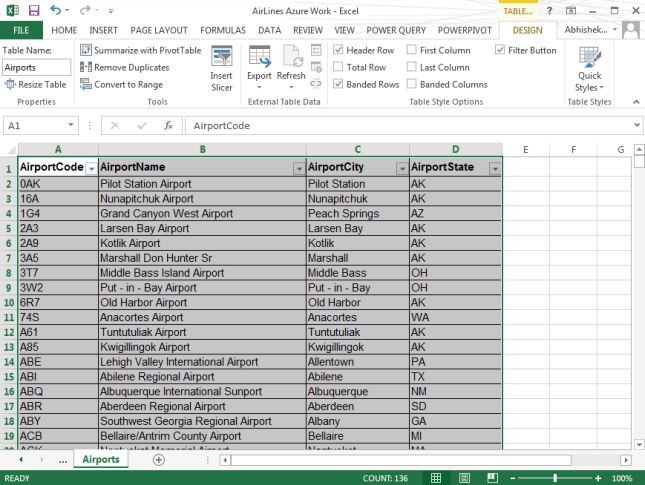Image resolution: width=645 pixels, height=485 pixels.
Task: Click the user account avatar icon
Action: coord(631,30)
